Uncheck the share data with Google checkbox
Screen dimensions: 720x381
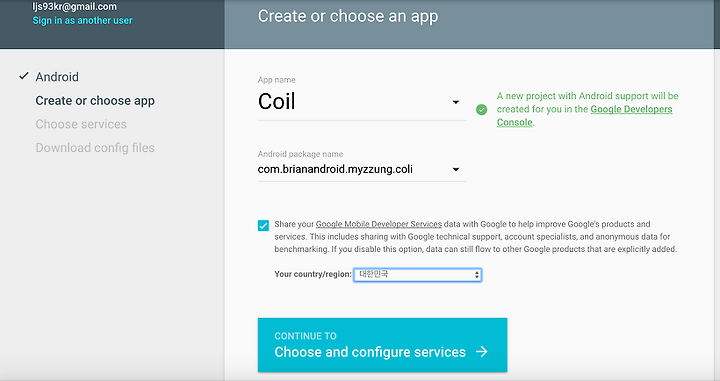click(x=263, y=225)
